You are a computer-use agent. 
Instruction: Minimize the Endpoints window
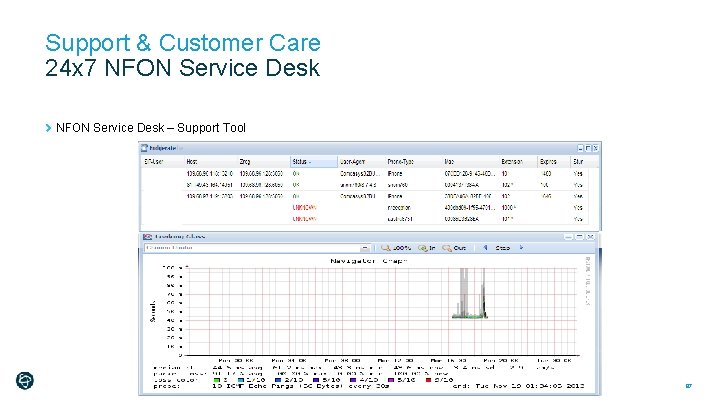[x=580, y=148]
